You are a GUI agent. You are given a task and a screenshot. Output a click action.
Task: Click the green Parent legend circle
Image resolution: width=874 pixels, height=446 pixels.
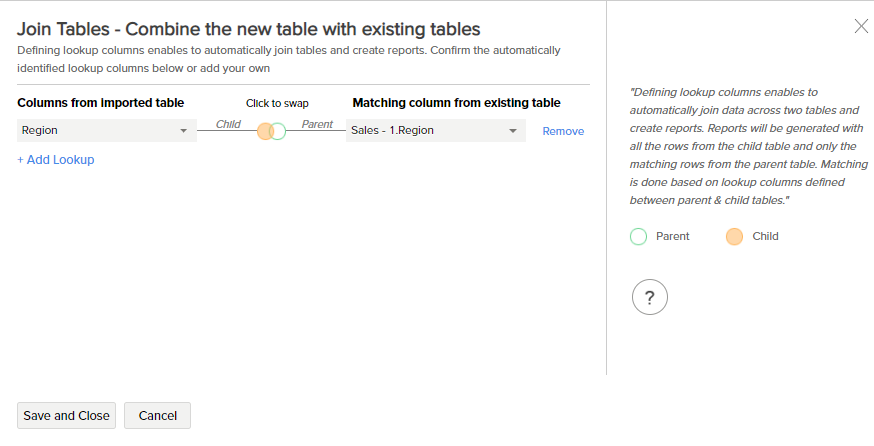pyautogui.click(x=638, y=237)
